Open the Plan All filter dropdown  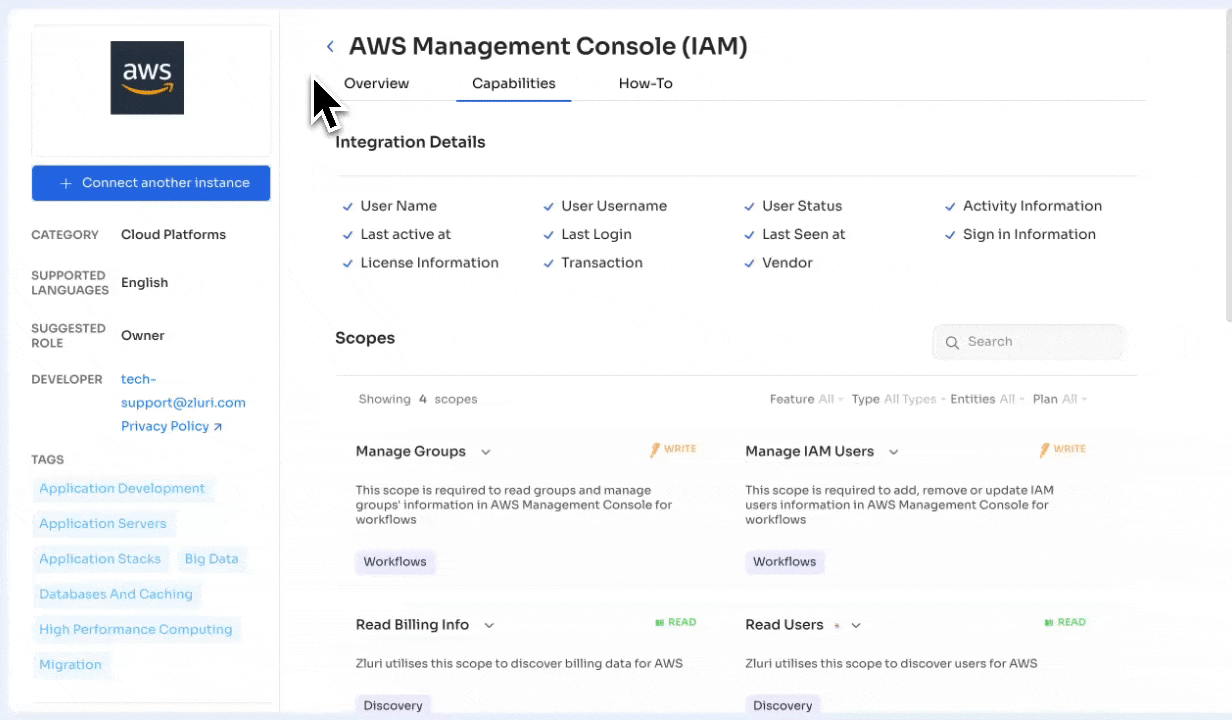click(x=1060, y=399)
